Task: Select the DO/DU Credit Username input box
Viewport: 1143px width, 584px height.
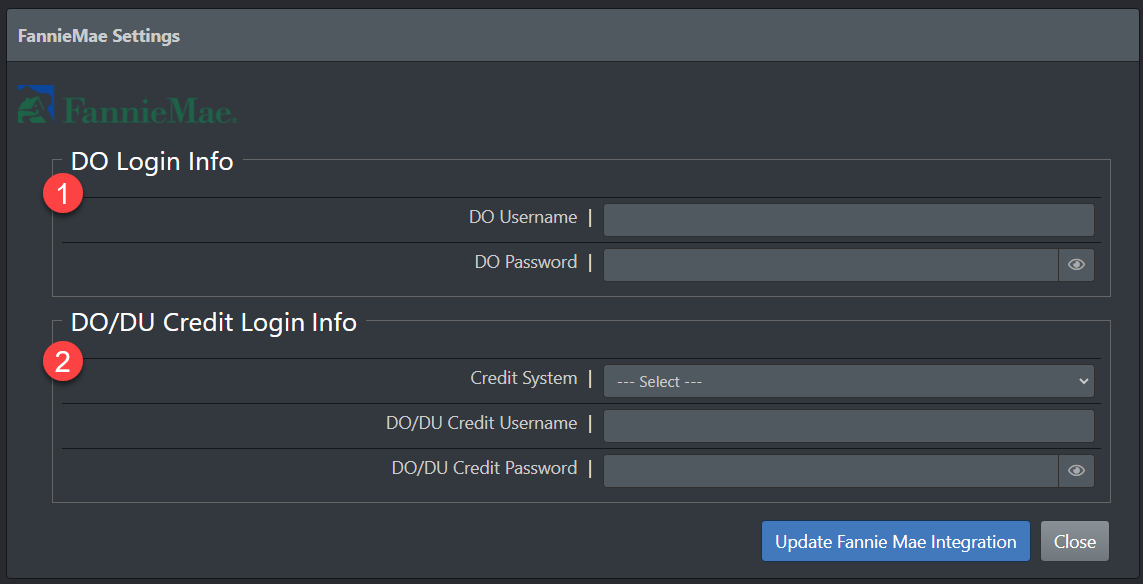Action: (848, 426)
